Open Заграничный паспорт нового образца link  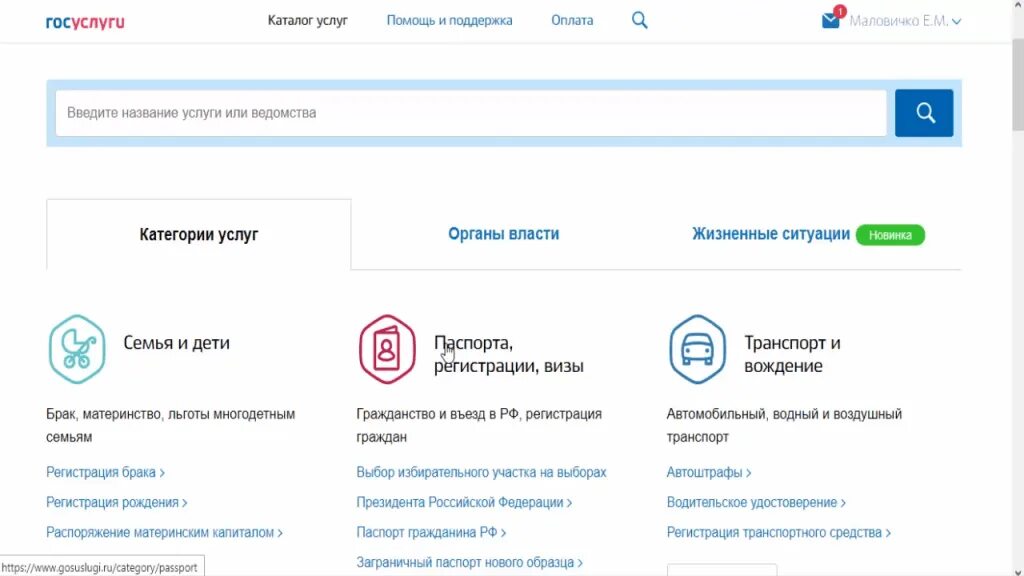(x=469, y=562)
